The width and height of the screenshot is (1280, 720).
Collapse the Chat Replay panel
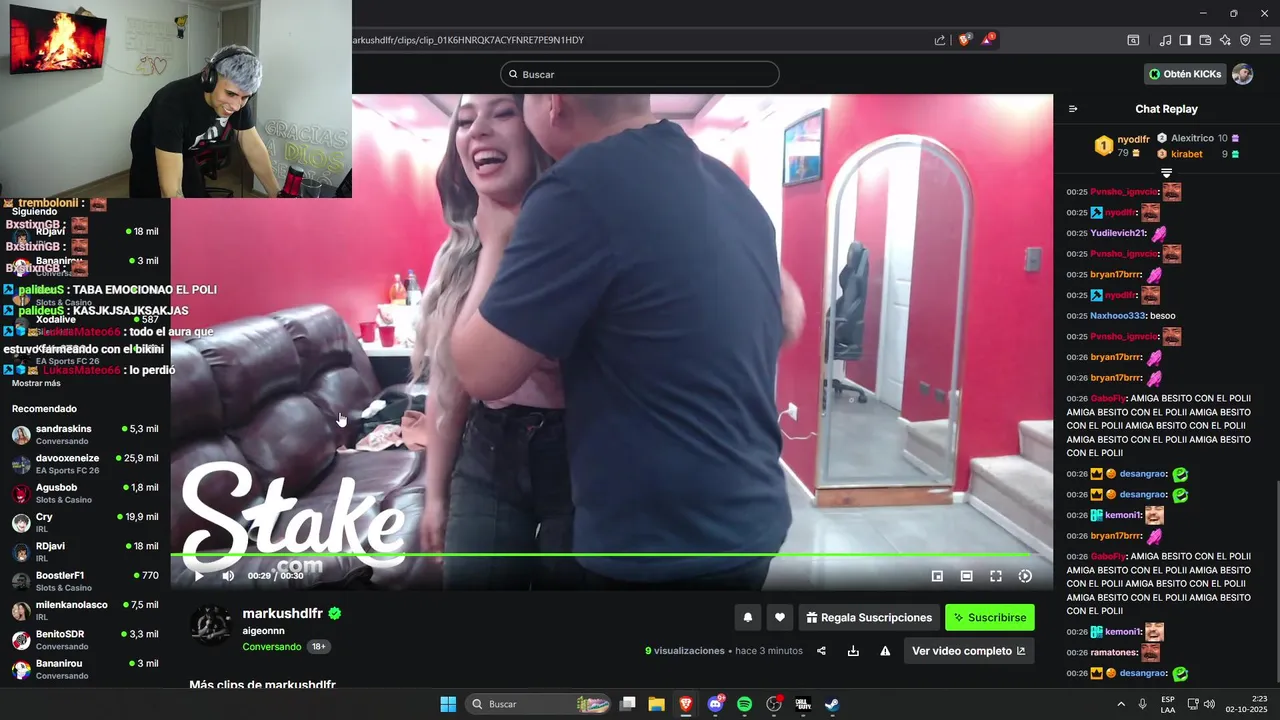click(1073, 109)
